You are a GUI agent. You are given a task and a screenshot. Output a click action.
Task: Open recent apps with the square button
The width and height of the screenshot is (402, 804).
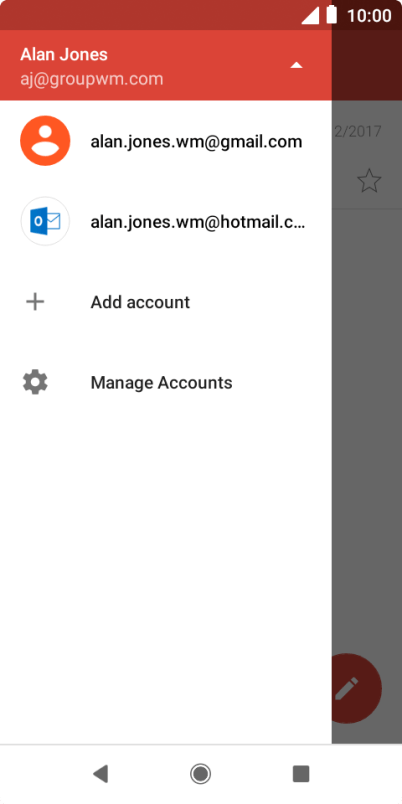point(301,773)
